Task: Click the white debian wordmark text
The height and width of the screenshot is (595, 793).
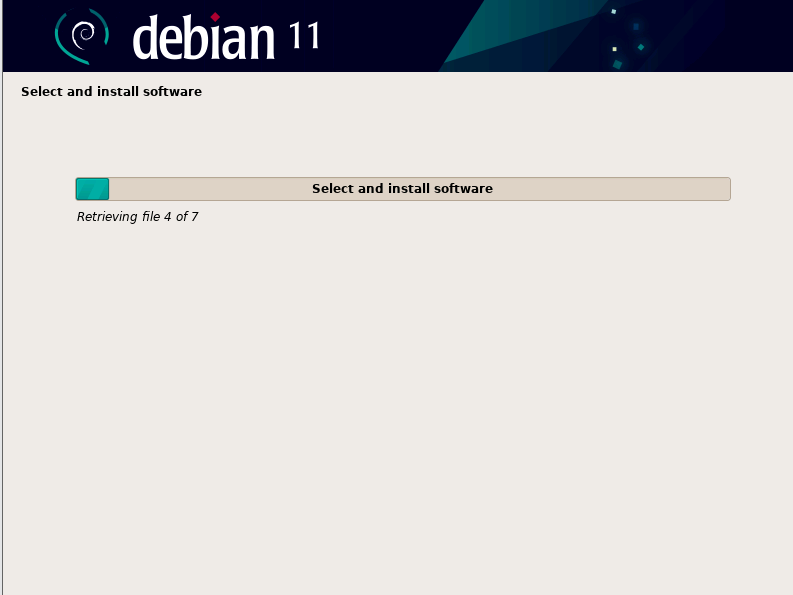Action: pyautogui.click(x=203, y=40)
